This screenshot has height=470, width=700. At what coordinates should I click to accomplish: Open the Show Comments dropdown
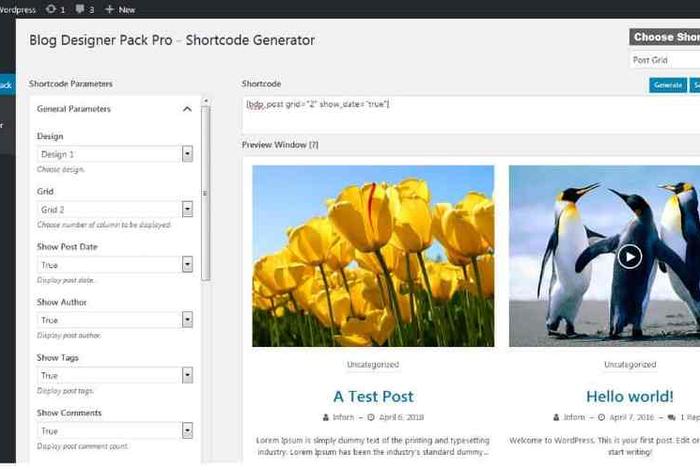click(115, 431)
